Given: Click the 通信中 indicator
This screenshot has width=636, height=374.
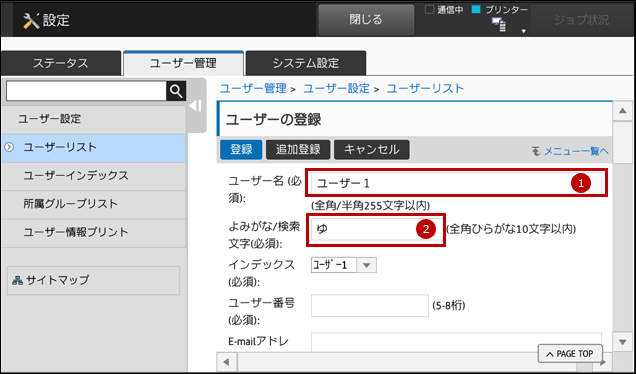Looking at the screenshot, I should [x=444, y=10].
